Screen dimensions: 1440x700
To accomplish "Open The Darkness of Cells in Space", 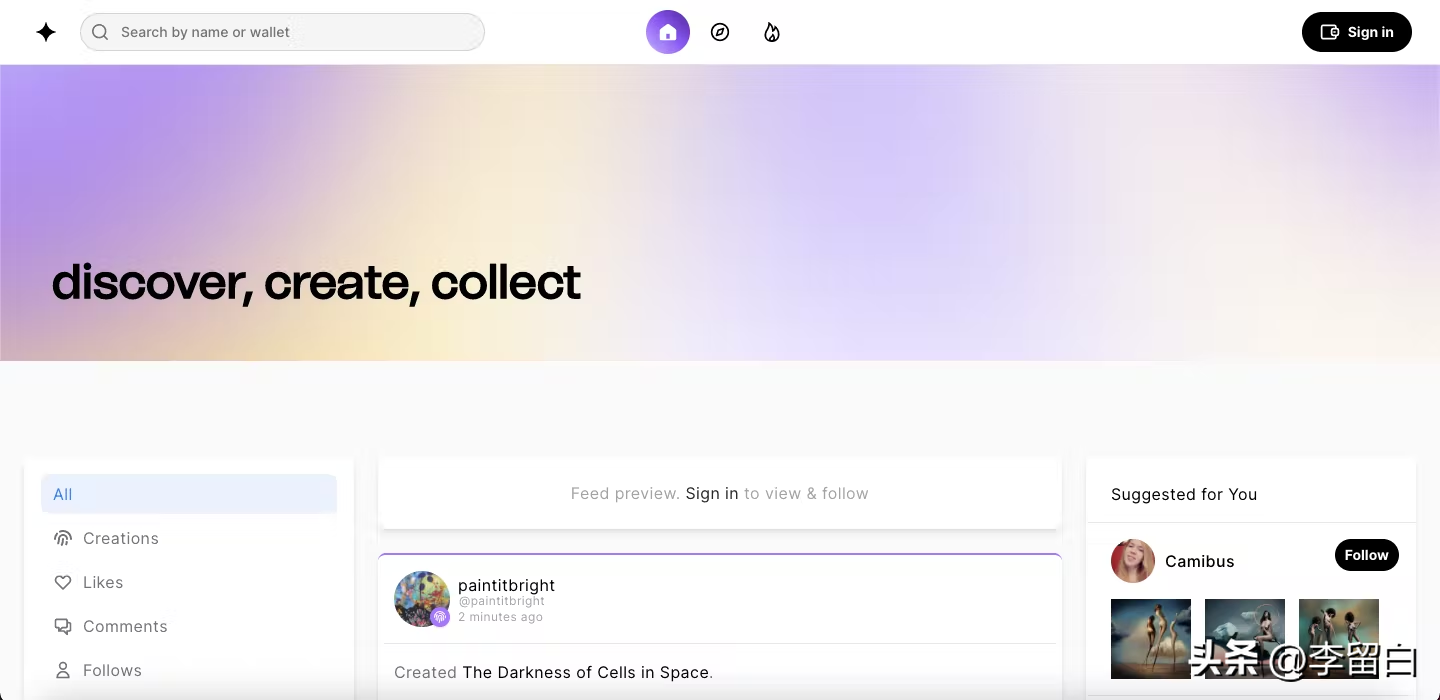I will tap(585, 672).
